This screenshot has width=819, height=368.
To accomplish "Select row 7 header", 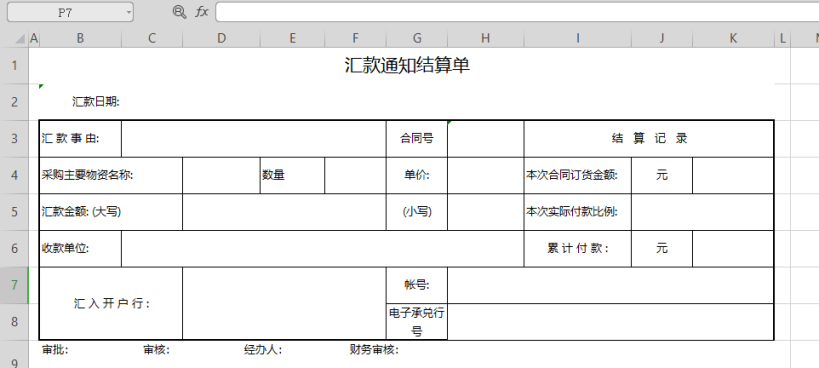I will coord(14,285).
